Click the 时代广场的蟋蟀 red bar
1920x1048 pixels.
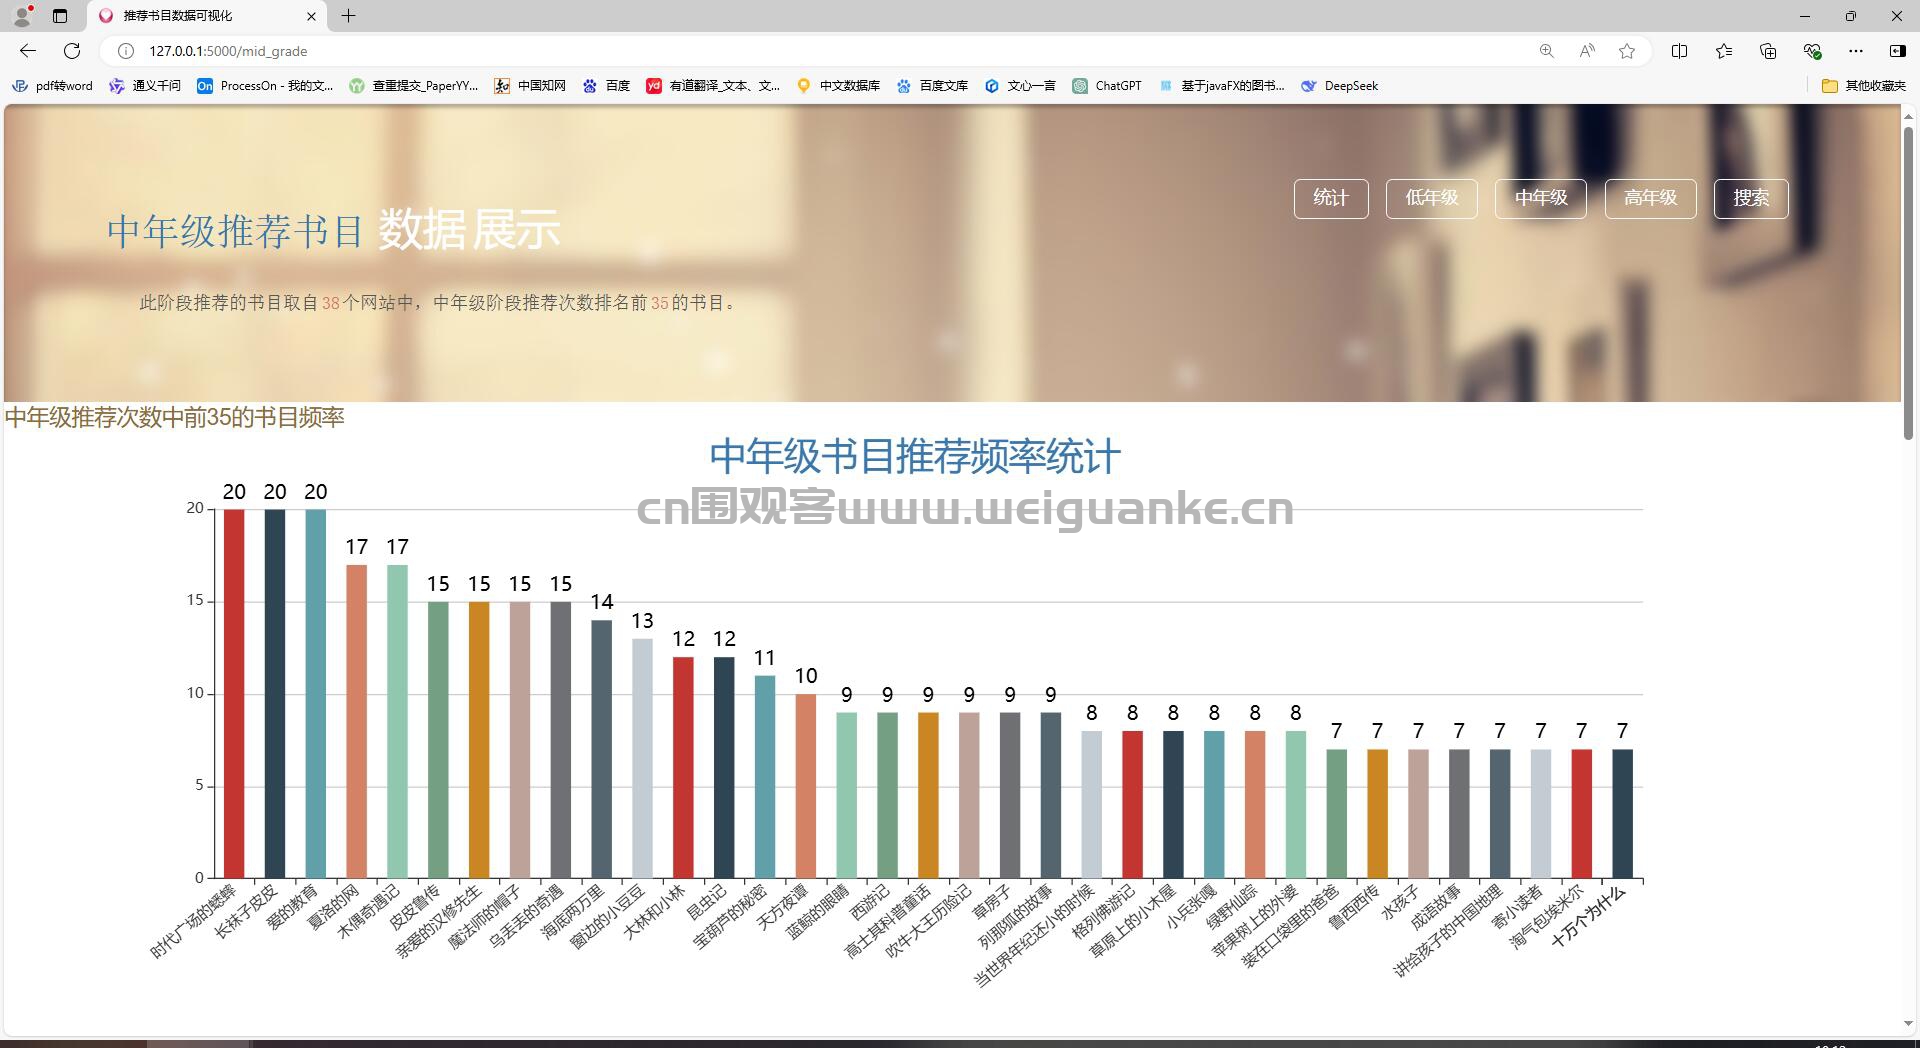coord(234,694)
